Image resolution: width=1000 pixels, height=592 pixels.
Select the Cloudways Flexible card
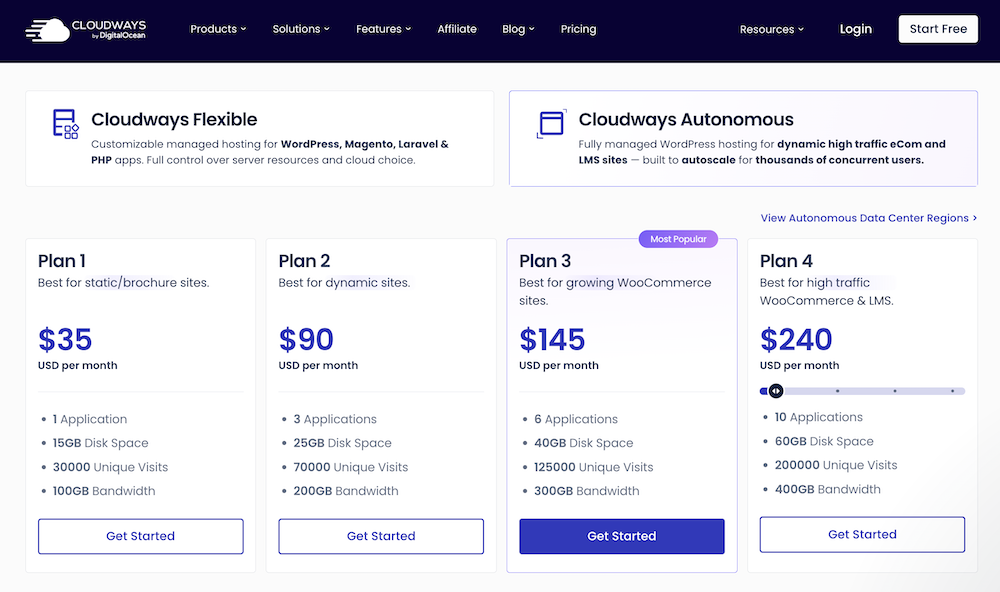click(260, 138)
